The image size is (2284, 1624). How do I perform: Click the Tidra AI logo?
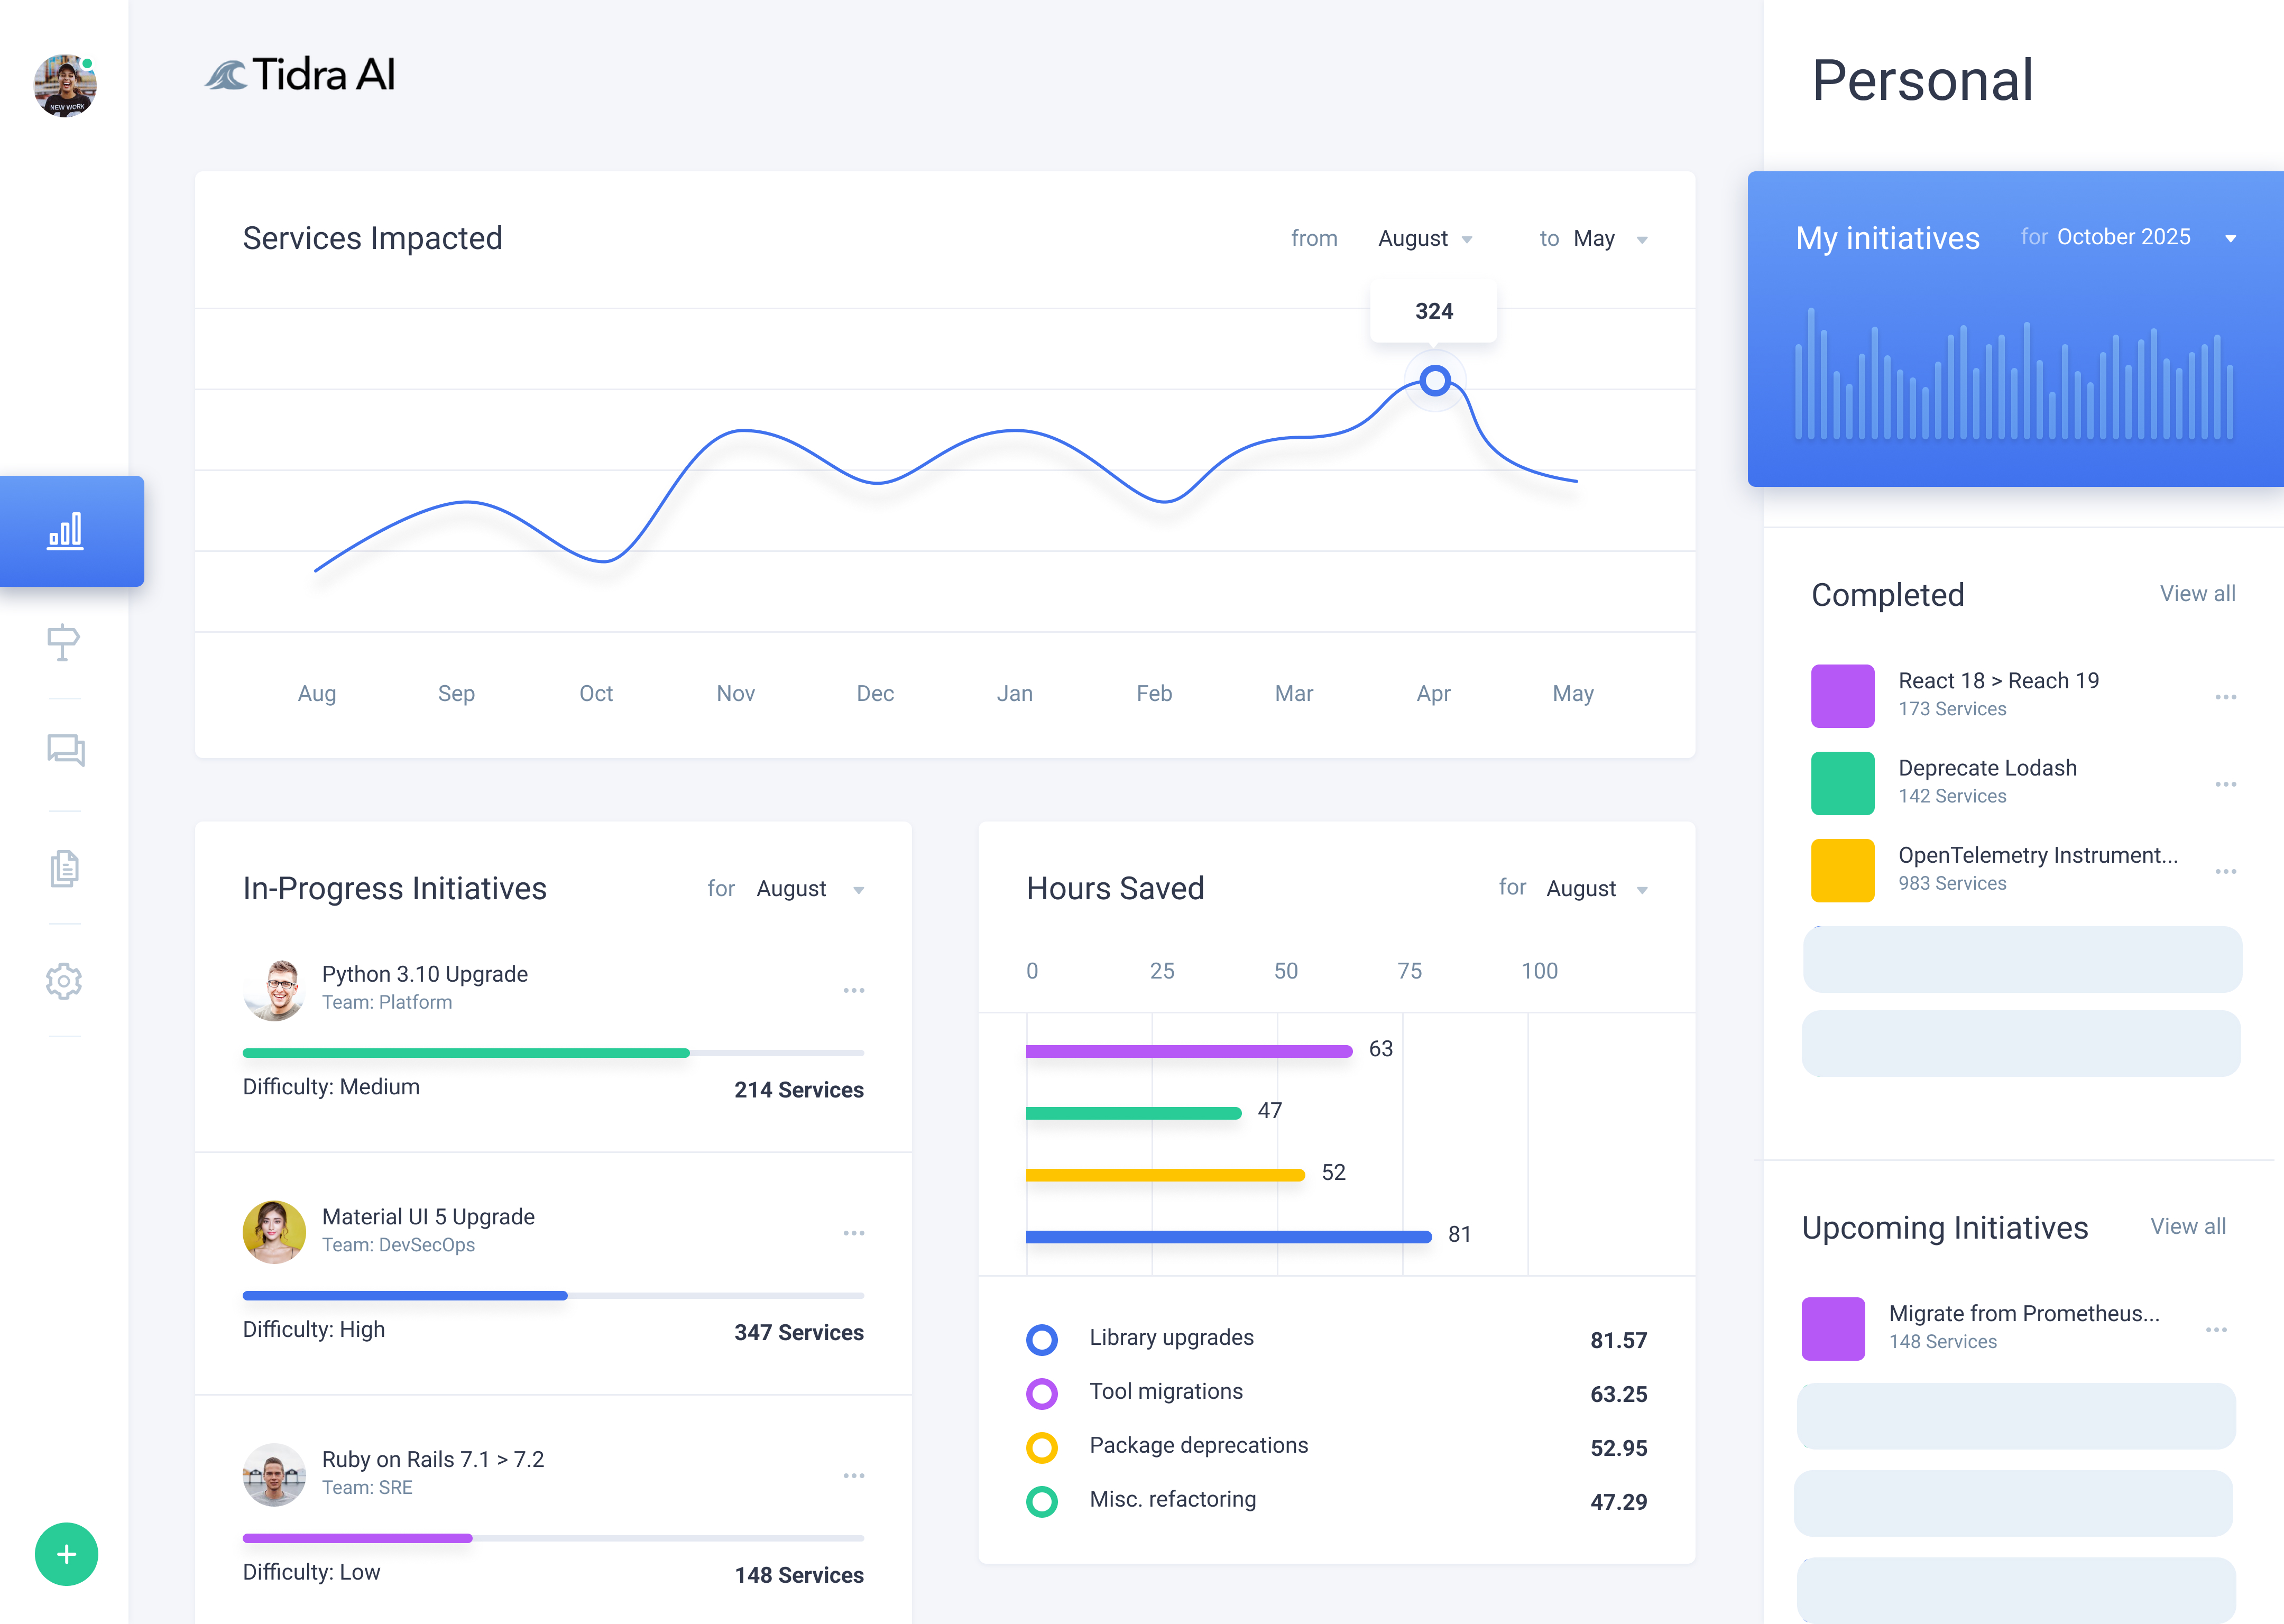click(x=300, y=75)
